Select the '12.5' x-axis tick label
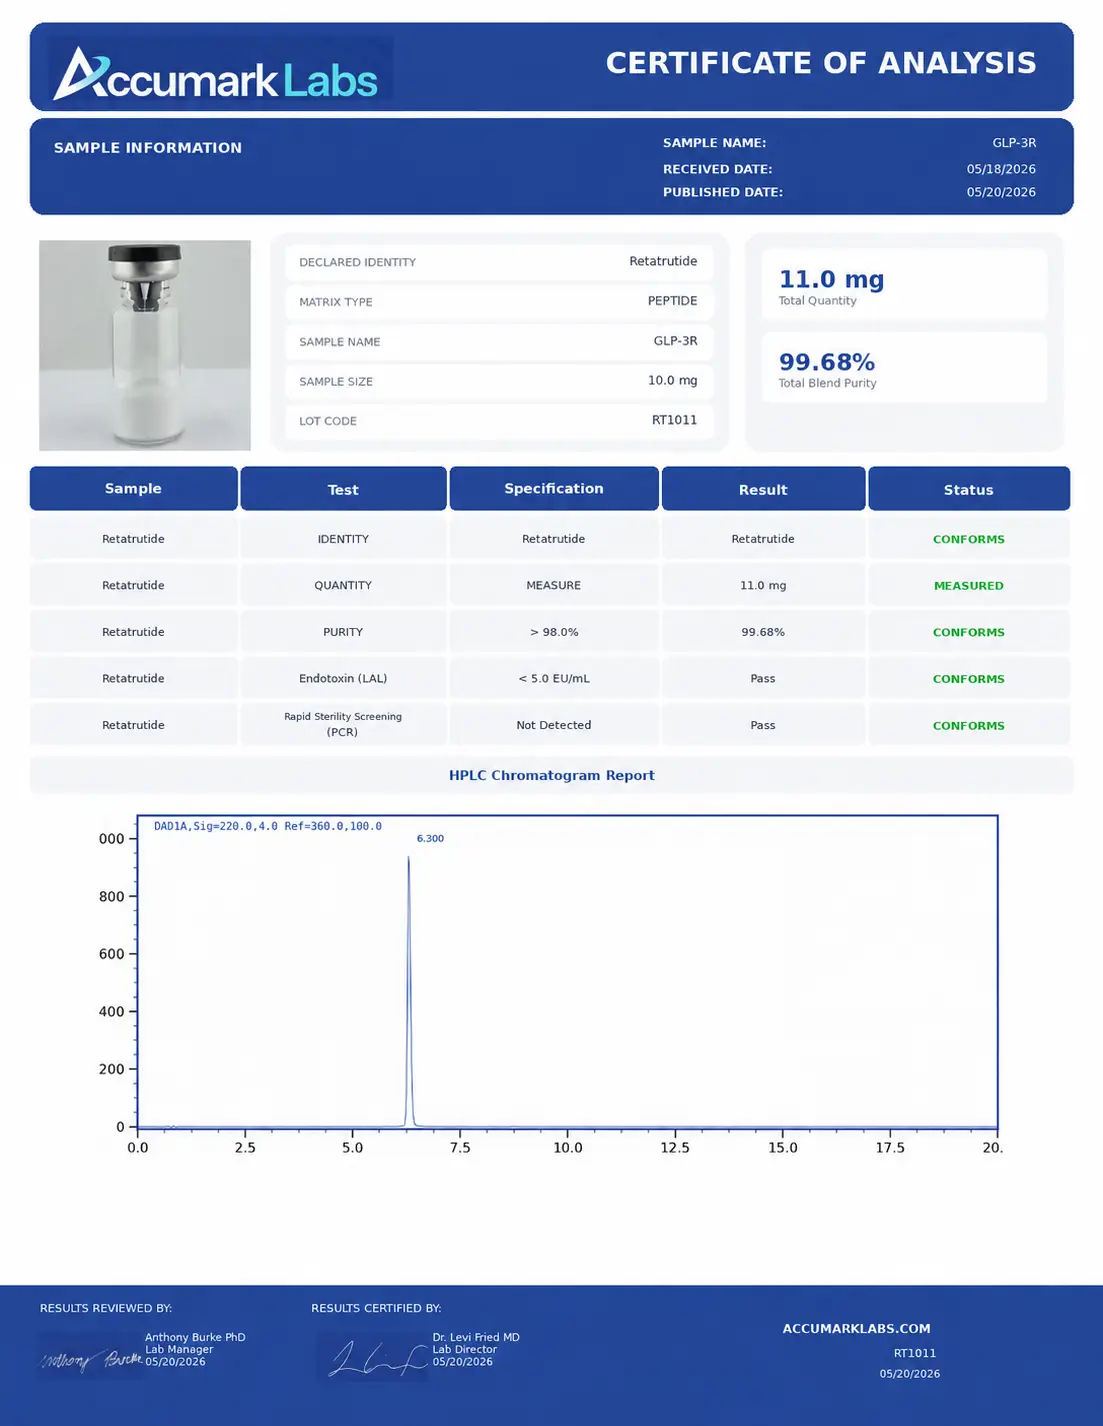 click(675, 1148)
